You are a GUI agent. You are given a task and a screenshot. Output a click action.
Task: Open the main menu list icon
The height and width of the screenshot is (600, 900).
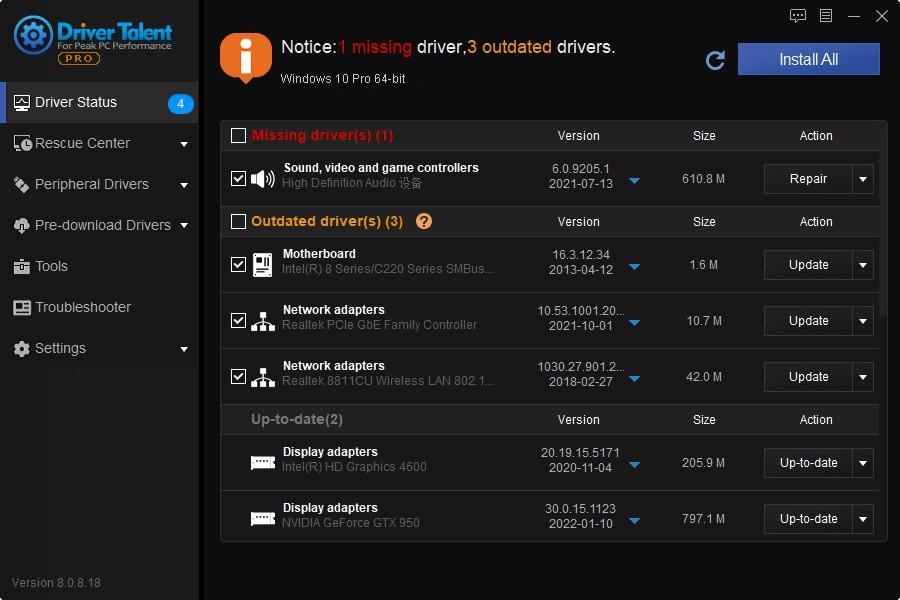point(826,15)
